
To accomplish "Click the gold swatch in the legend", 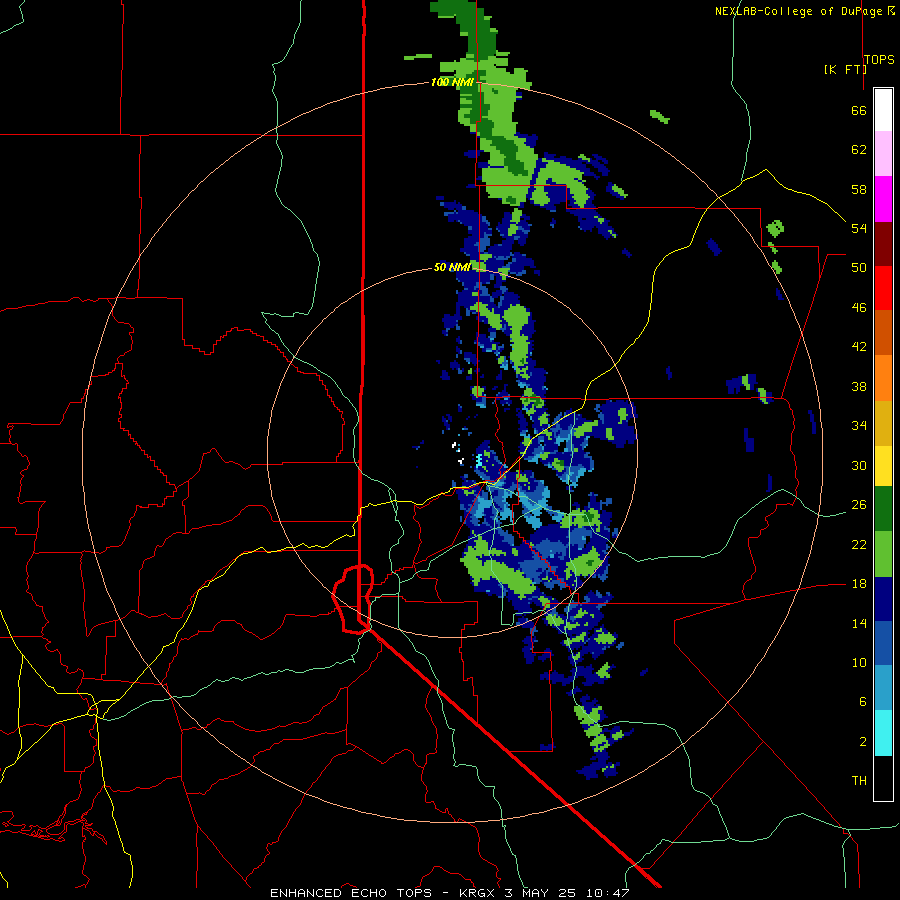I will click(883, 423).
